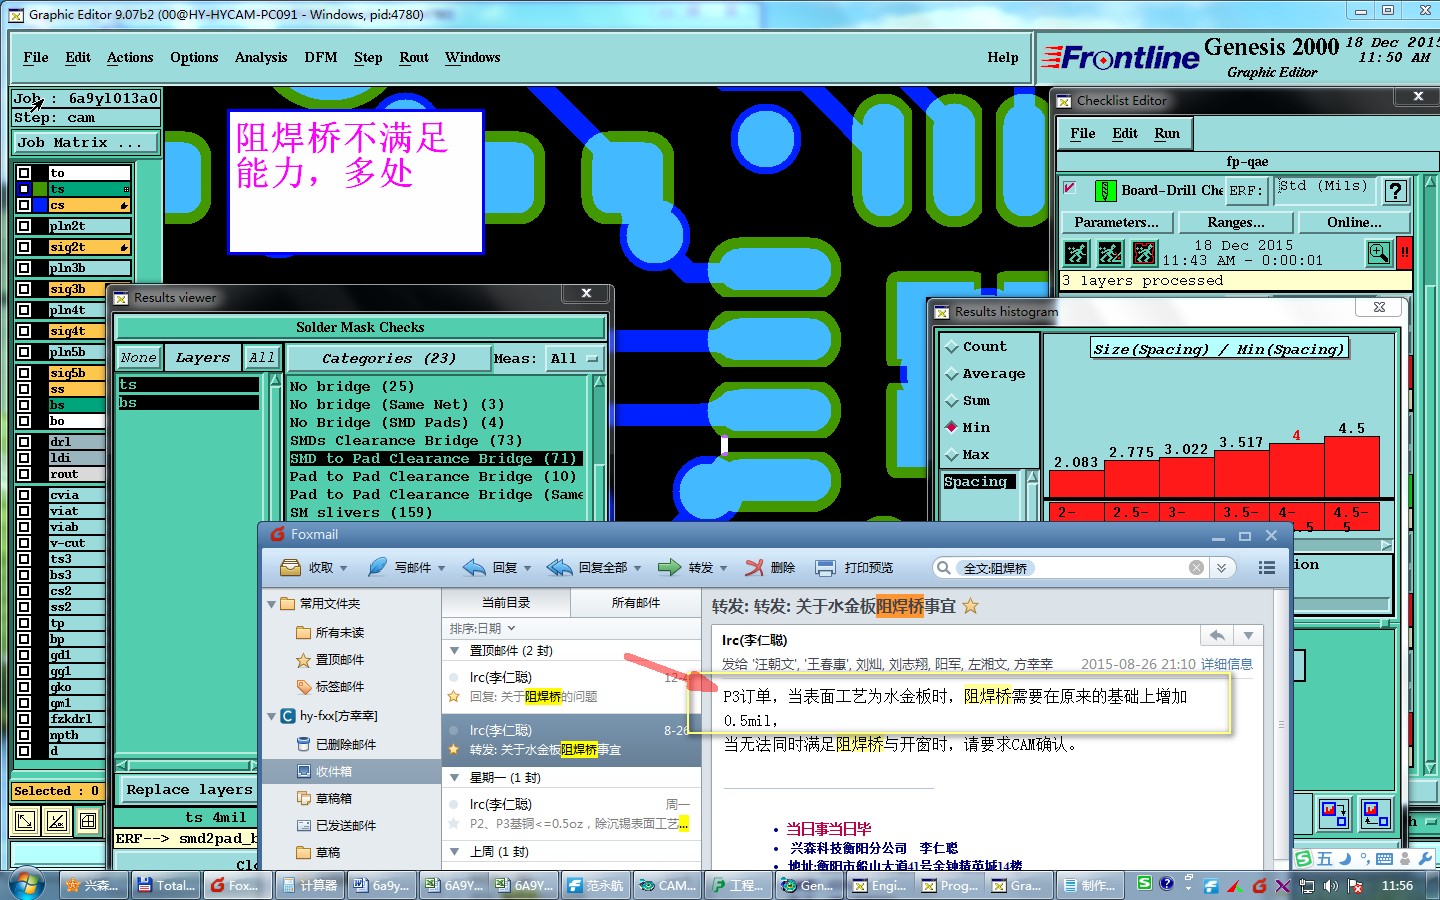Open the Foxmail list view menu icon
This screenshot has width=1440, height=900.
pyautogui.click(x=1267, y=568)
